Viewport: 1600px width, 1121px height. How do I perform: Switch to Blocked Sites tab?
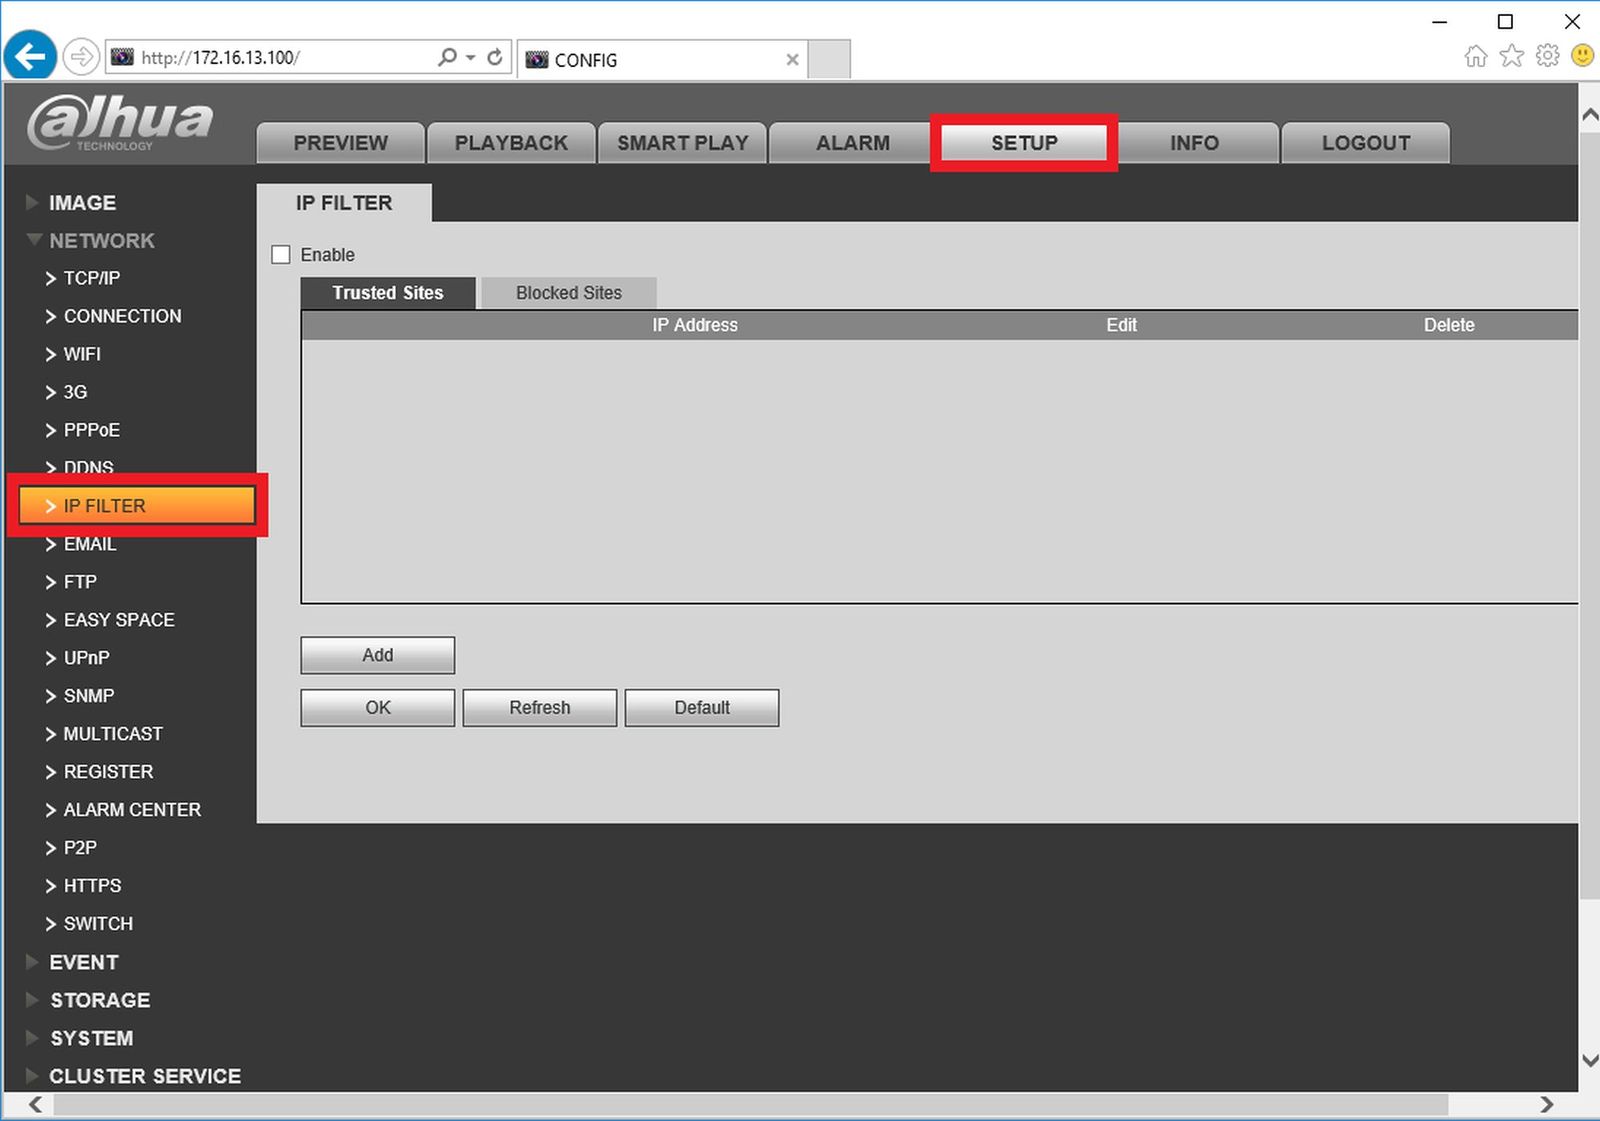(x=569, y=293)
